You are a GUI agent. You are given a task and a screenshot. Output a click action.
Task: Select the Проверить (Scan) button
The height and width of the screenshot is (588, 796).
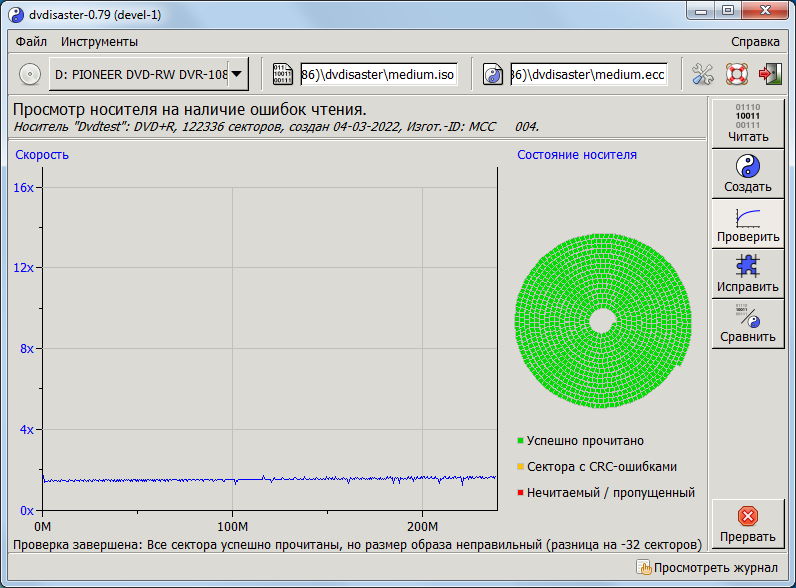click(x=748, y=224)
